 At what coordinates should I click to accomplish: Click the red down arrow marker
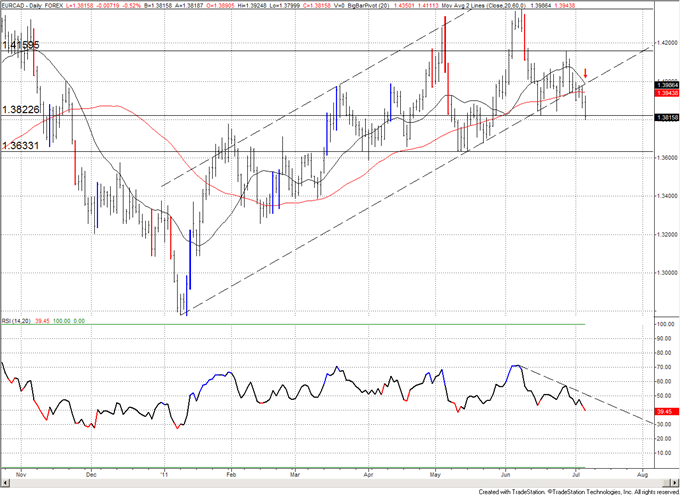point(585,74)
